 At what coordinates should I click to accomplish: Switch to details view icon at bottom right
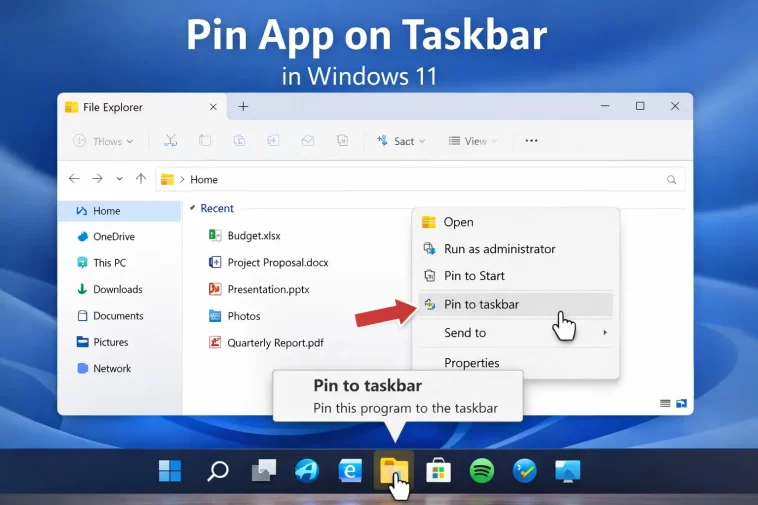click(665, 403)
